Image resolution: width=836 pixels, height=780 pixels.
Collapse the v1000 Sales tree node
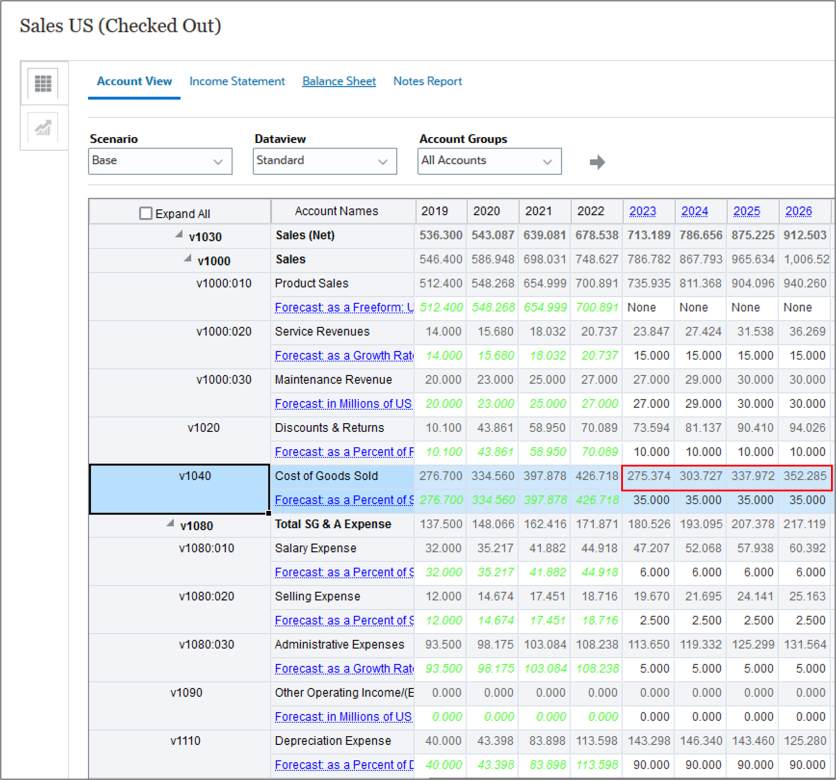[x=187, y=260]
